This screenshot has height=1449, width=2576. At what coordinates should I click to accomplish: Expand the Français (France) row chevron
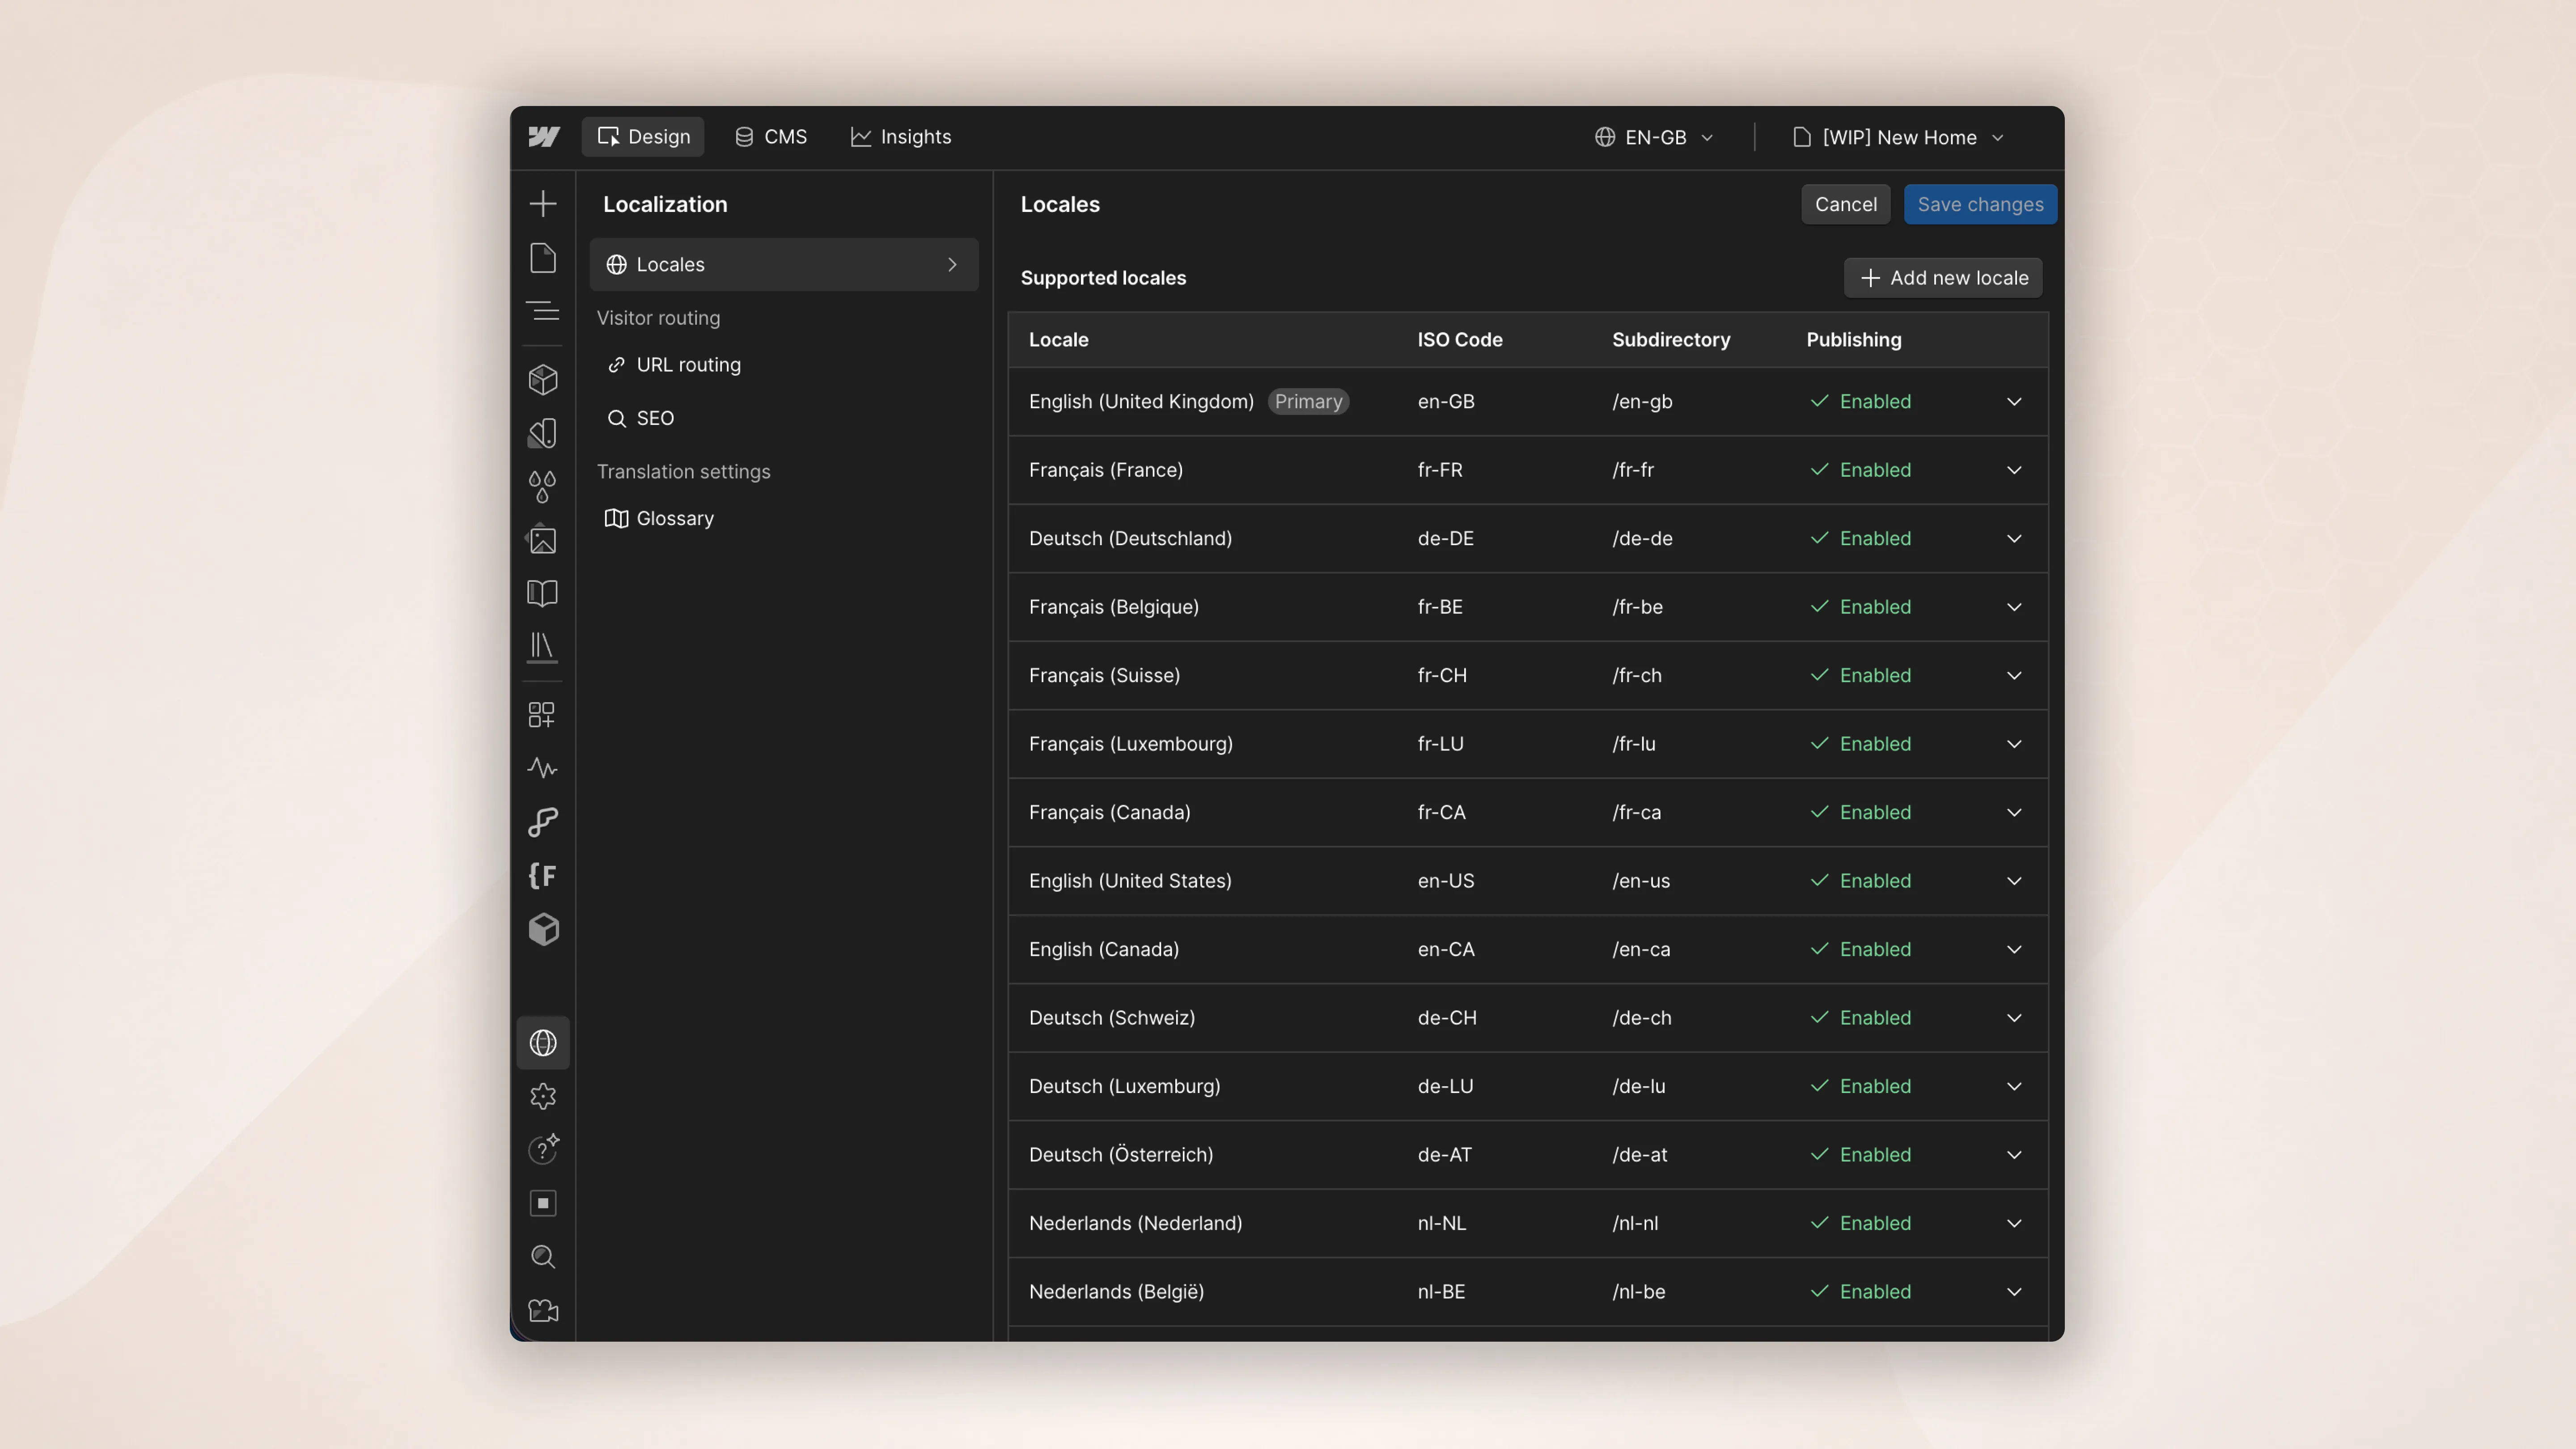pyautogui.click(x=2014, y=470)
